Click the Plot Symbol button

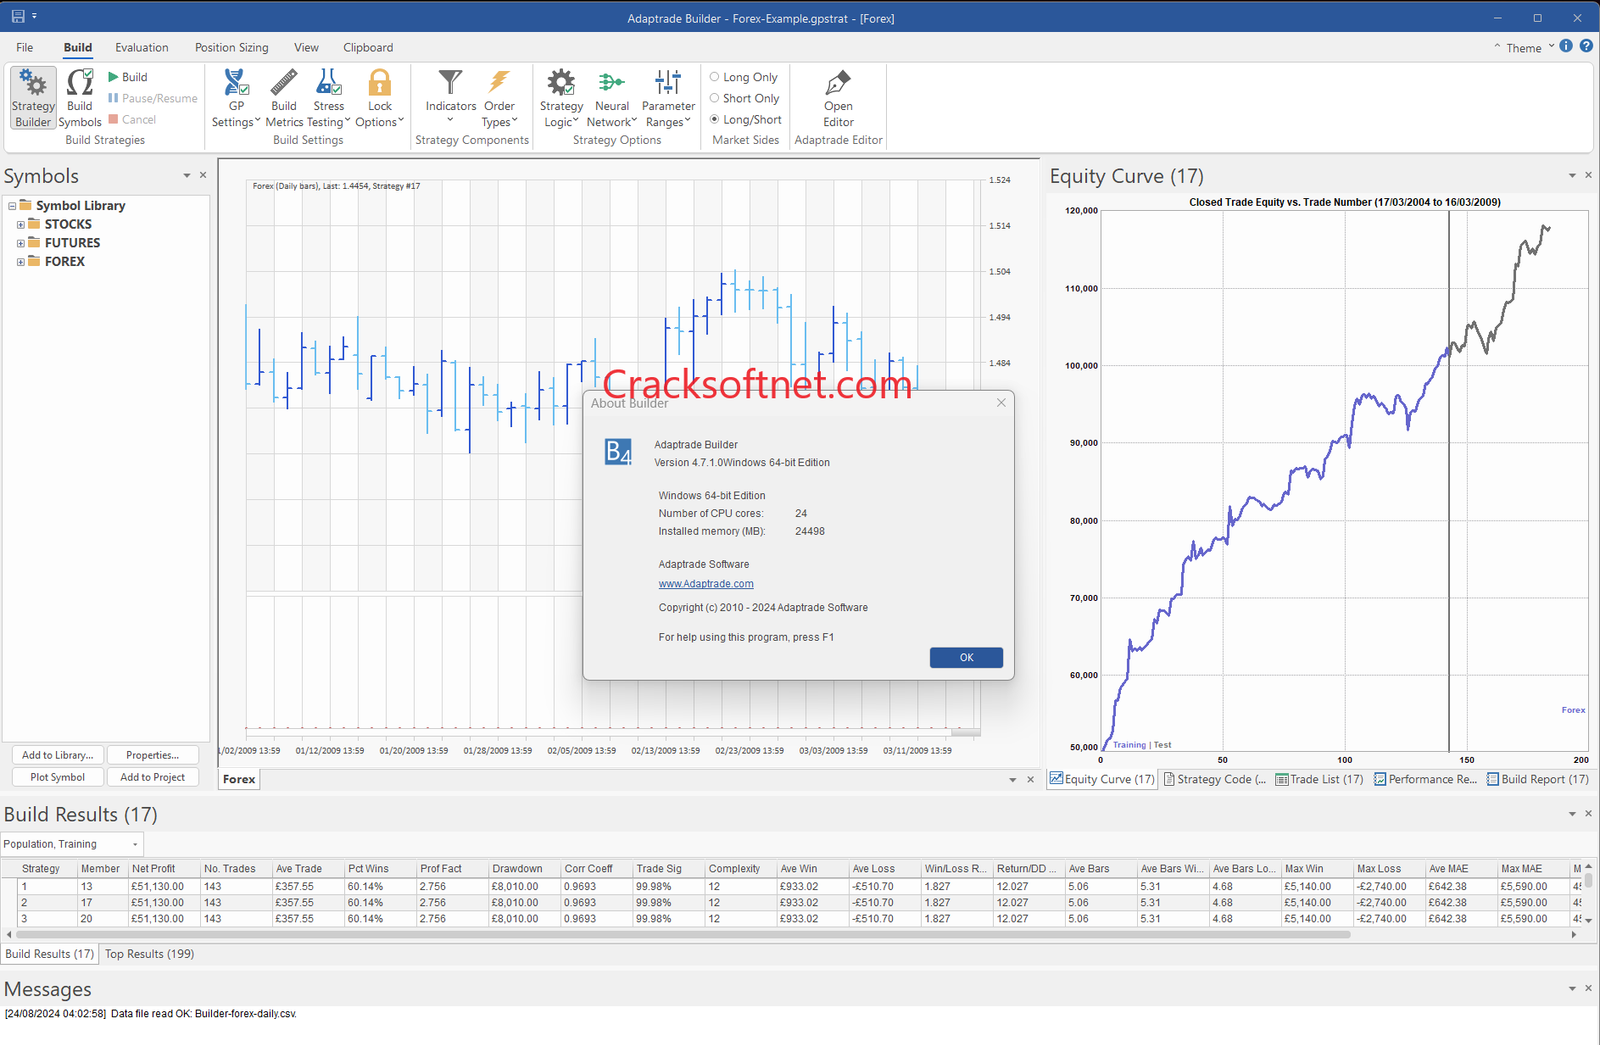tap(57, 777)
